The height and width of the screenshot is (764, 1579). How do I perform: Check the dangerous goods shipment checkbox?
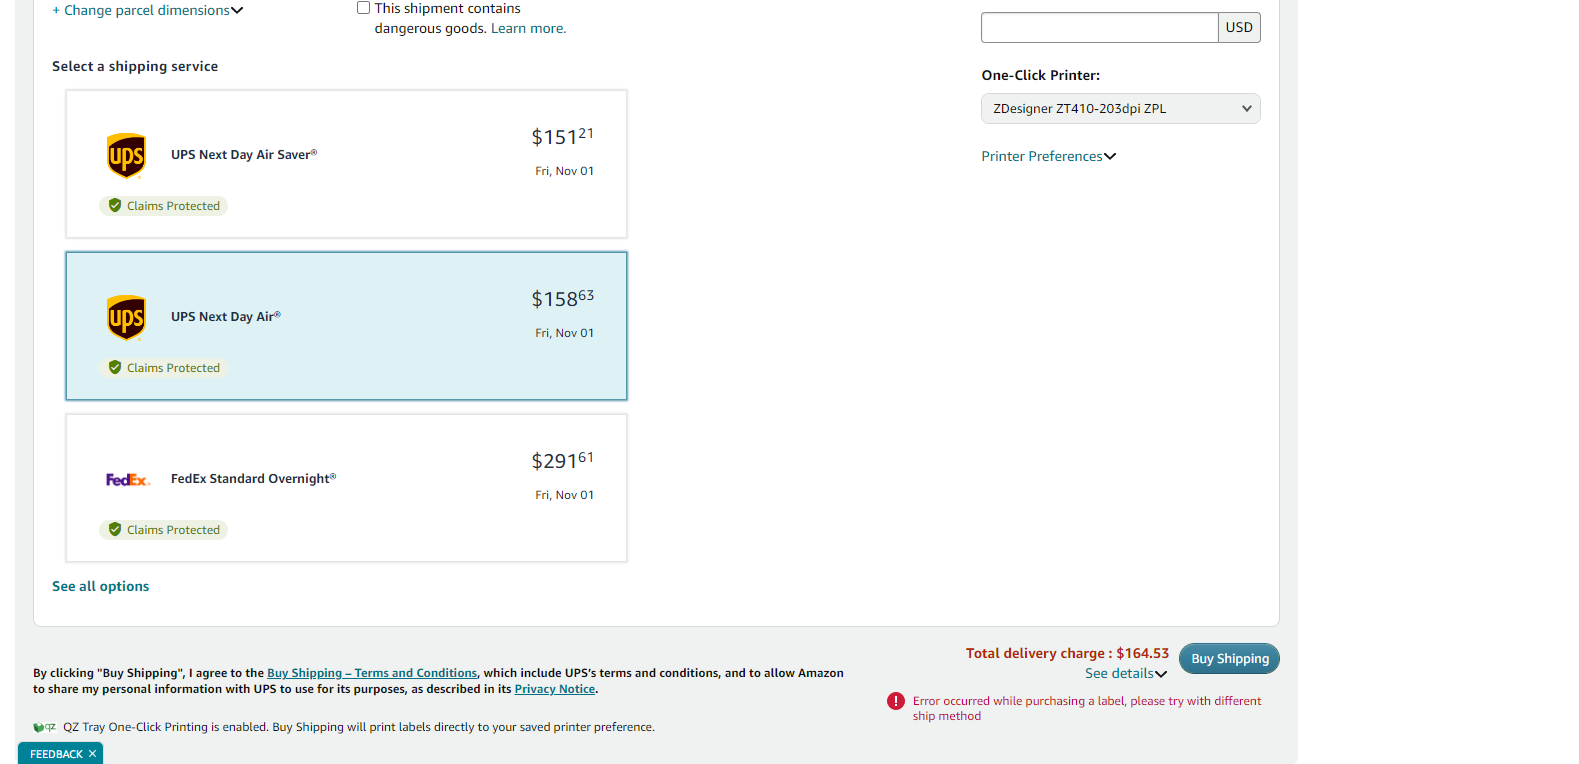point(364,8)
